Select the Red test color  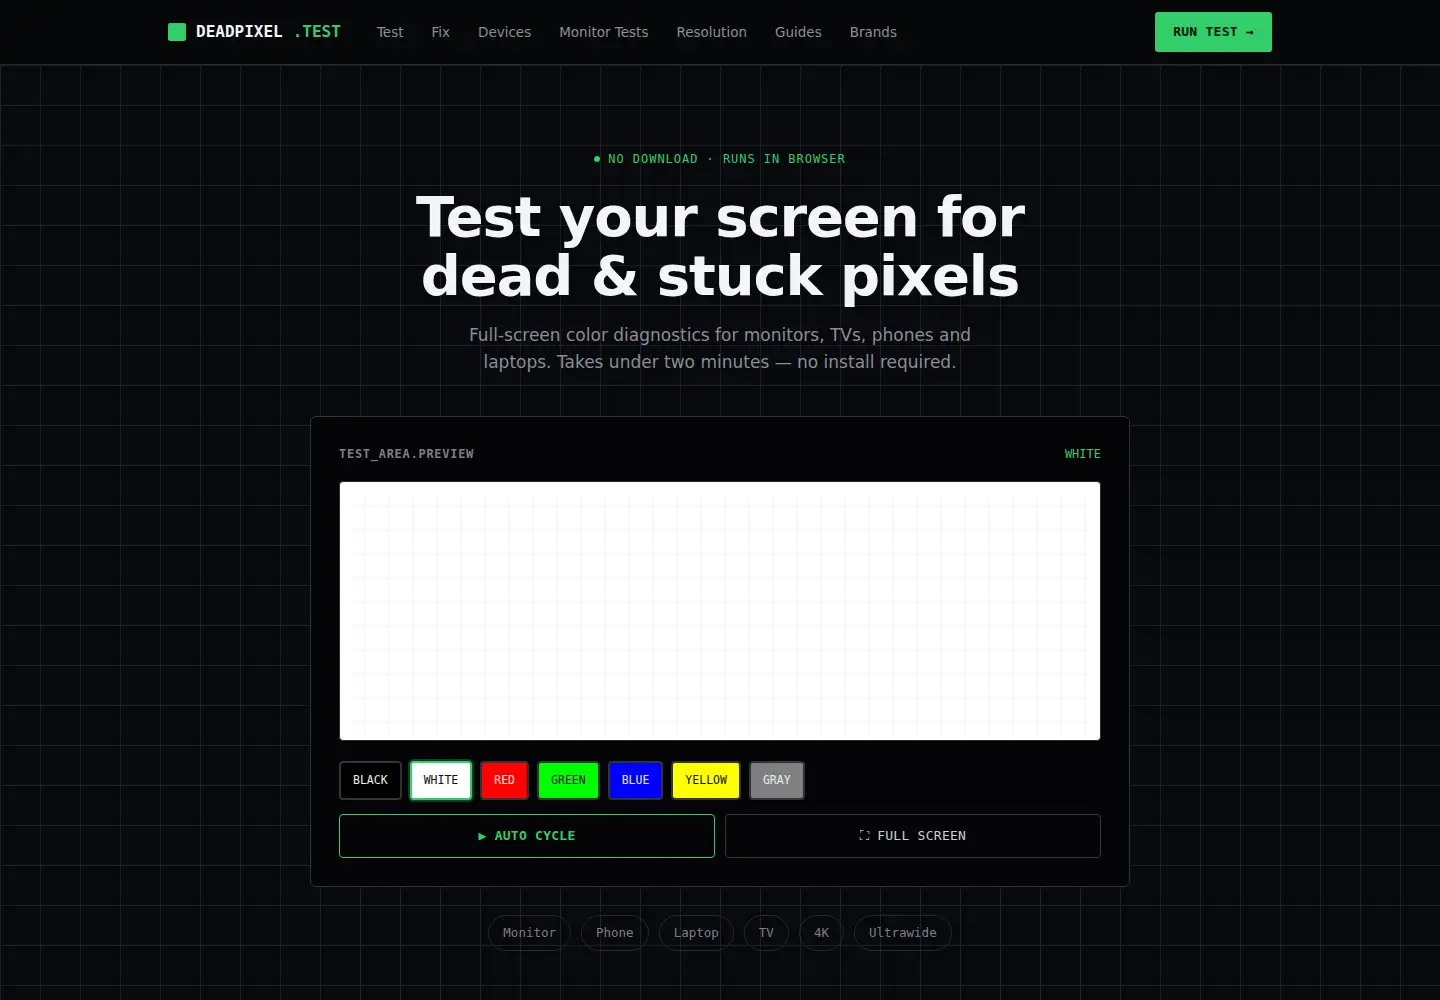504,780
